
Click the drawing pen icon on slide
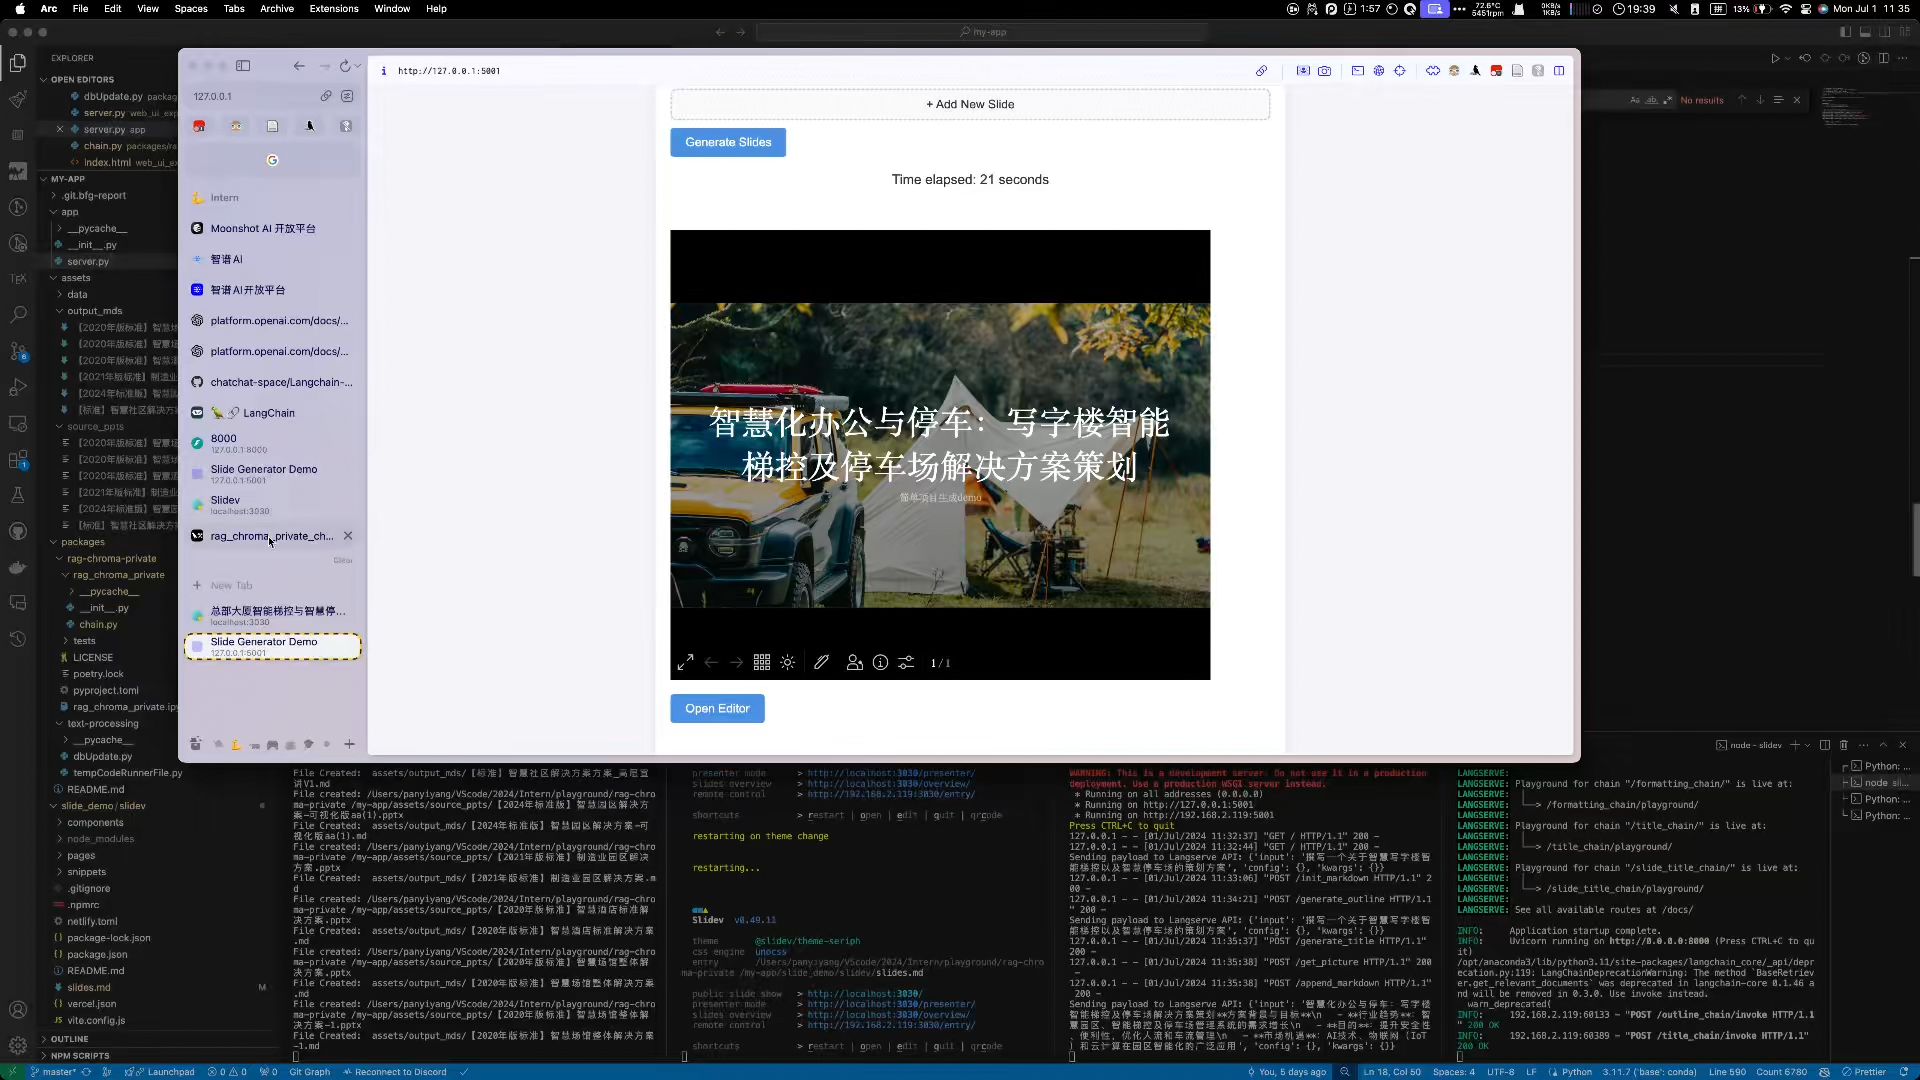(x=821, y=663)
